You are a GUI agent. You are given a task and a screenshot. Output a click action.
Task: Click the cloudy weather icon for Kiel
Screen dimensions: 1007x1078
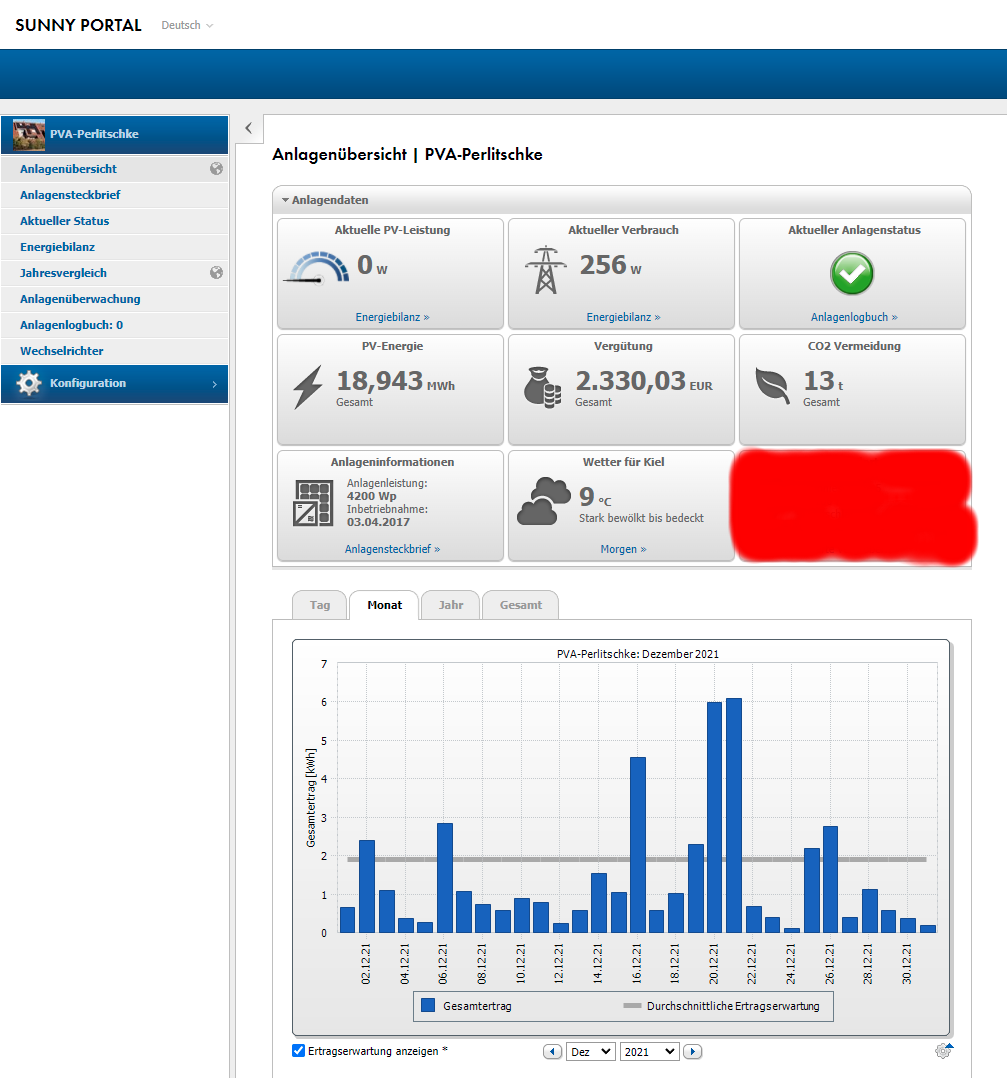click(544, 501)
